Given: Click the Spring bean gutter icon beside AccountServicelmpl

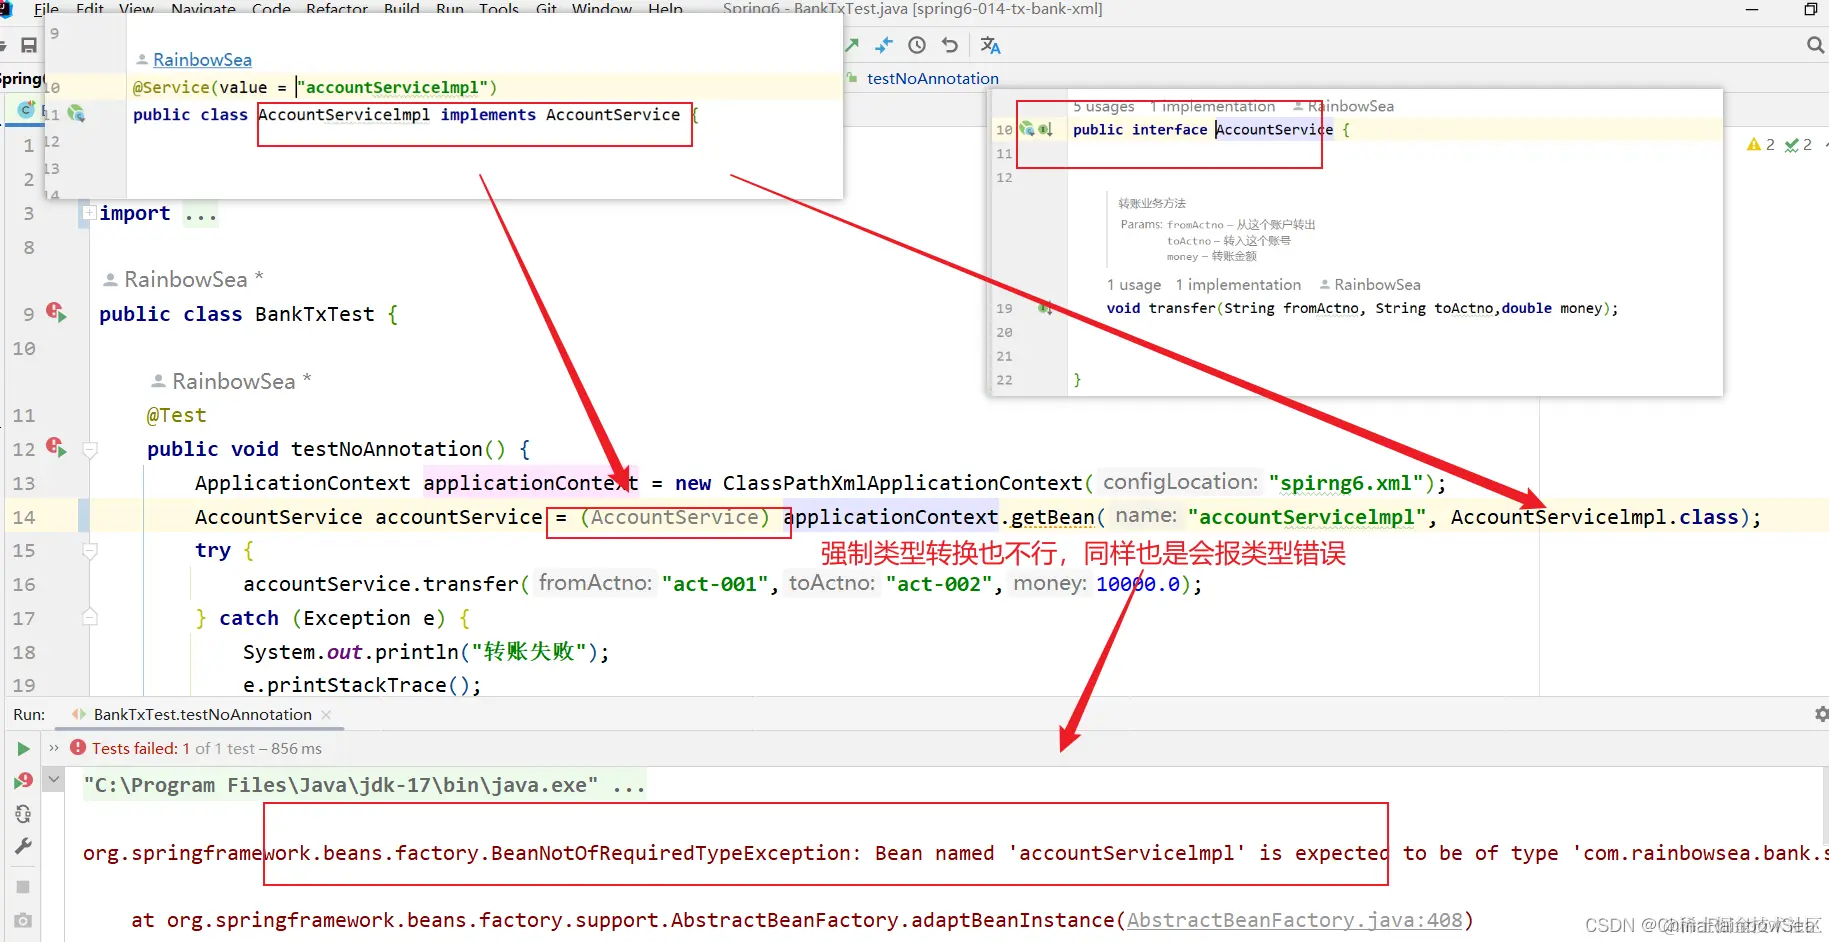Looking at the screenshot, I should click(x=76, y=114).
